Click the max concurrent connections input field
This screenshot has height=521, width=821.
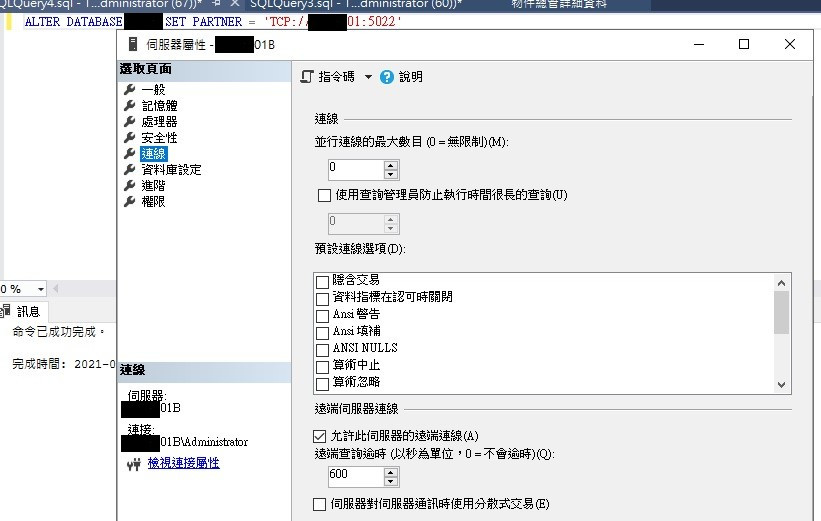tap(356, 170)
